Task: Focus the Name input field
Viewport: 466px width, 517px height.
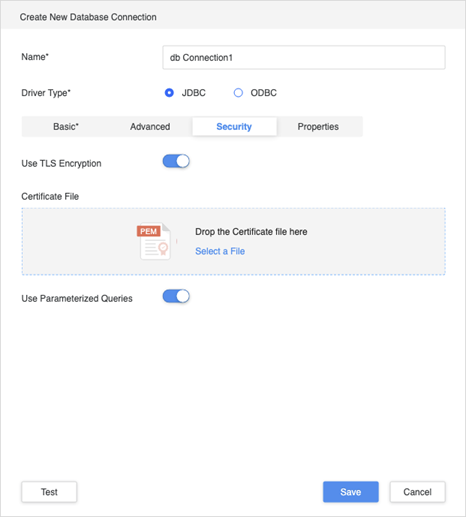Action: [304, 58]
